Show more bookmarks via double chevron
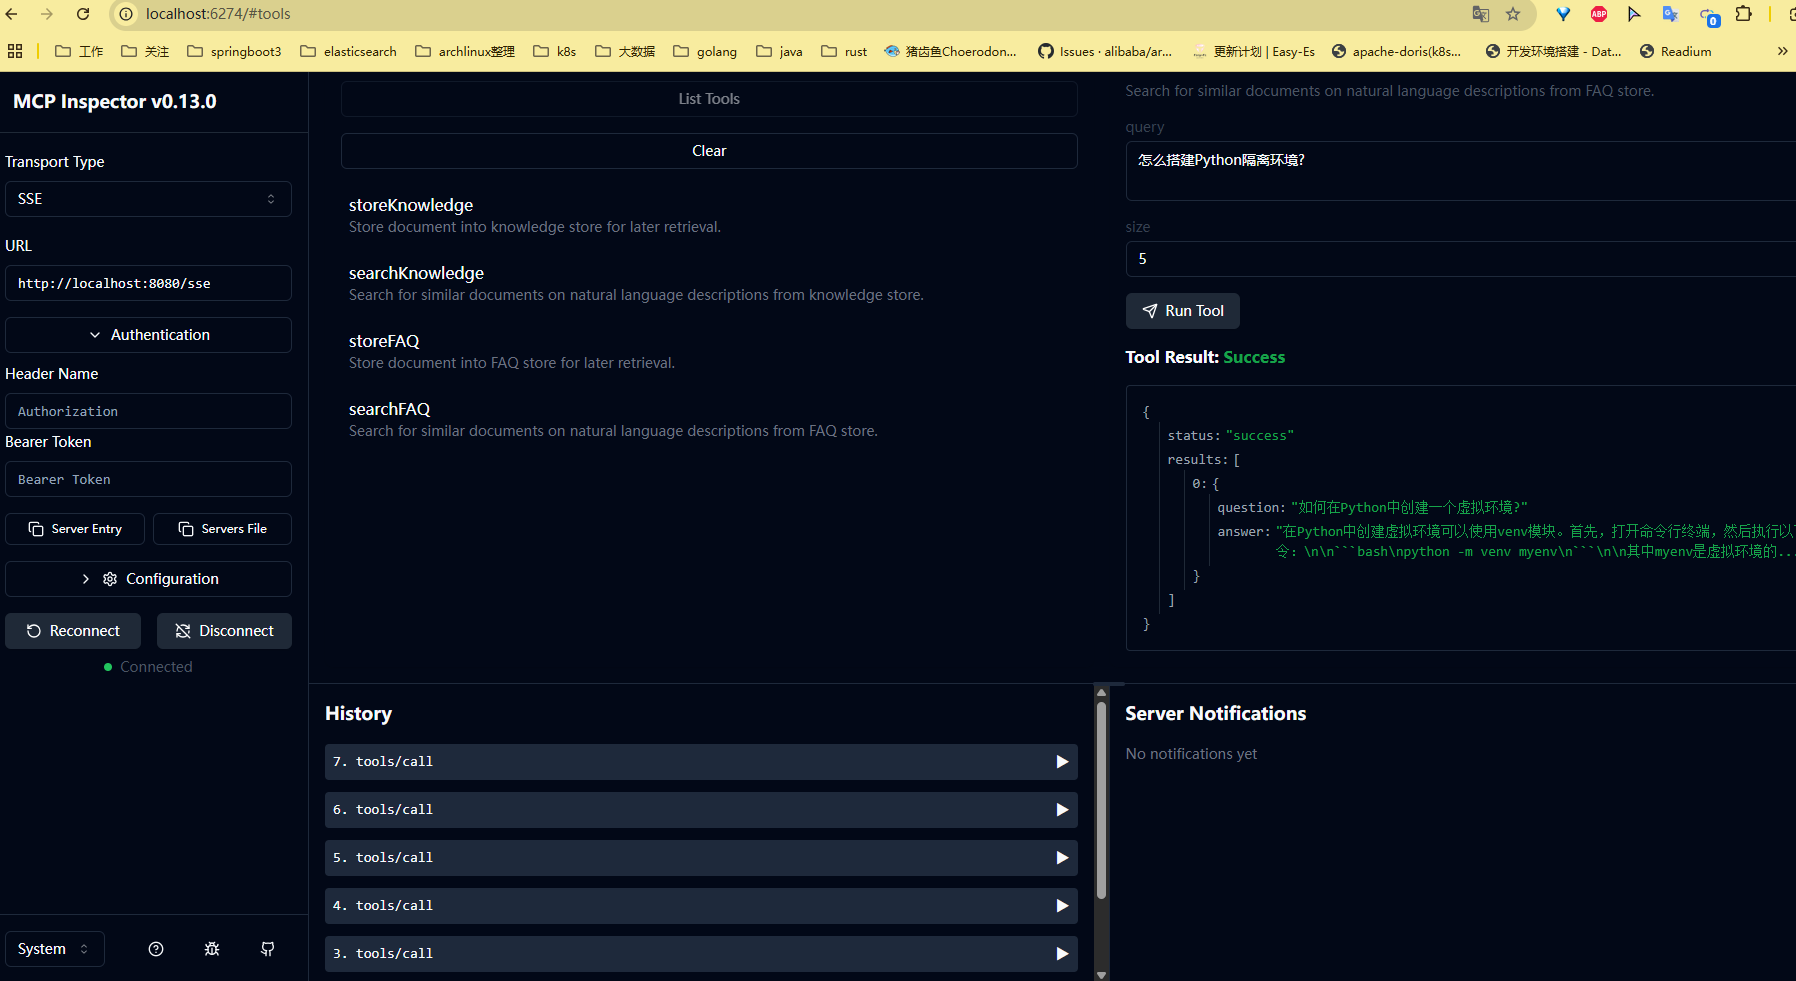Screen dimensions: 1796x981 [x=1782, y=51]
